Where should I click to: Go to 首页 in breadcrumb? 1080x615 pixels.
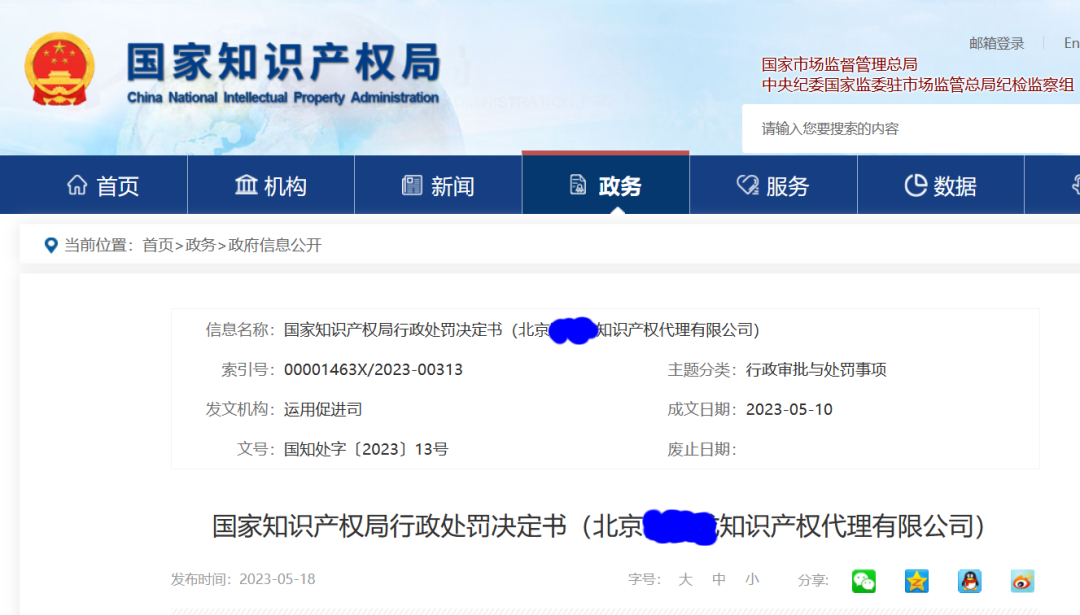point(158,245)
